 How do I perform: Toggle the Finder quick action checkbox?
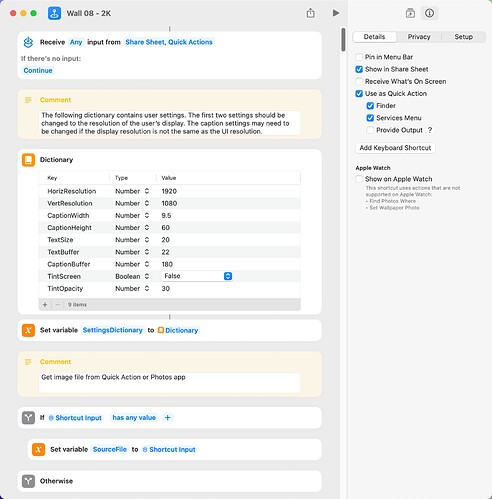(370, 106)
